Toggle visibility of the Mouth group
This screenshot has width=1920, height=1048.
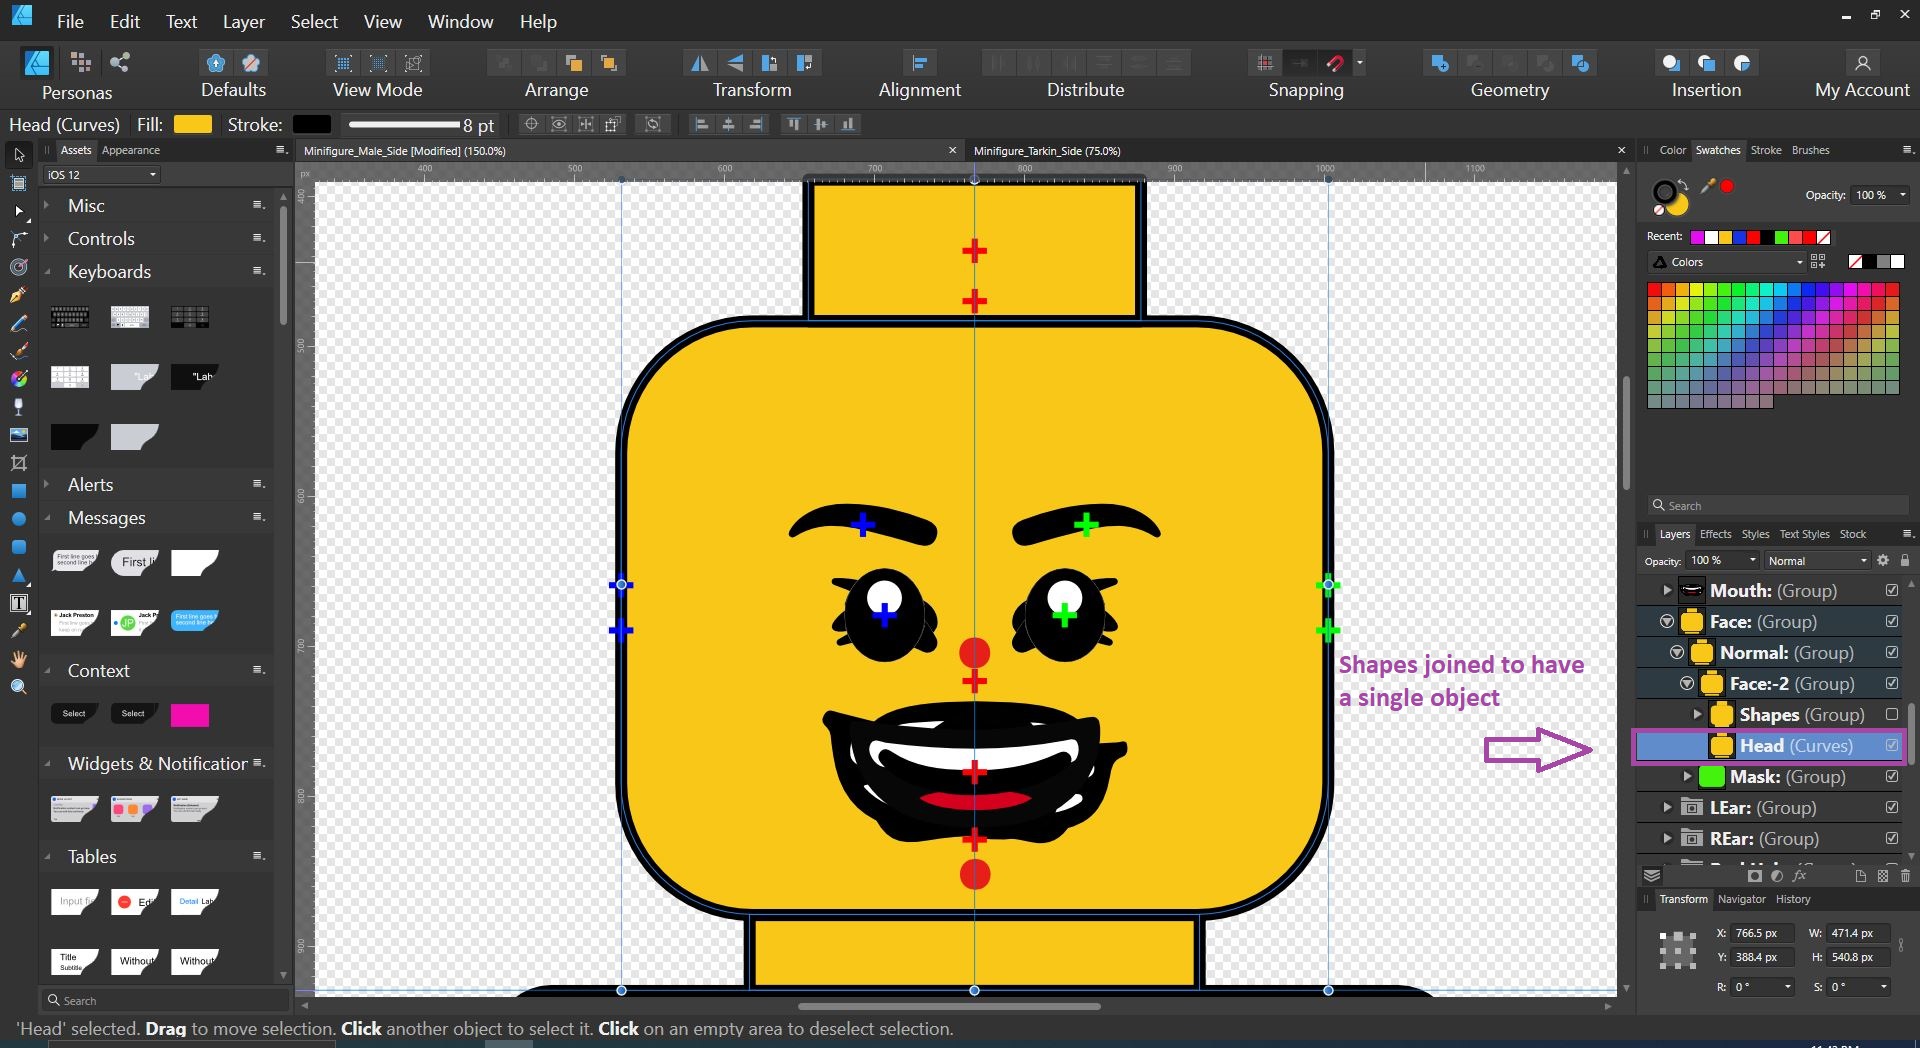click(x=1892, y=591)
